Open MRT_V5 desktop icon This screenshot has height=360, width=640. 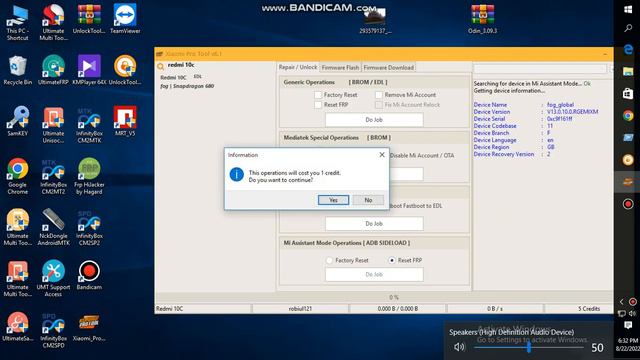point(125,121)
